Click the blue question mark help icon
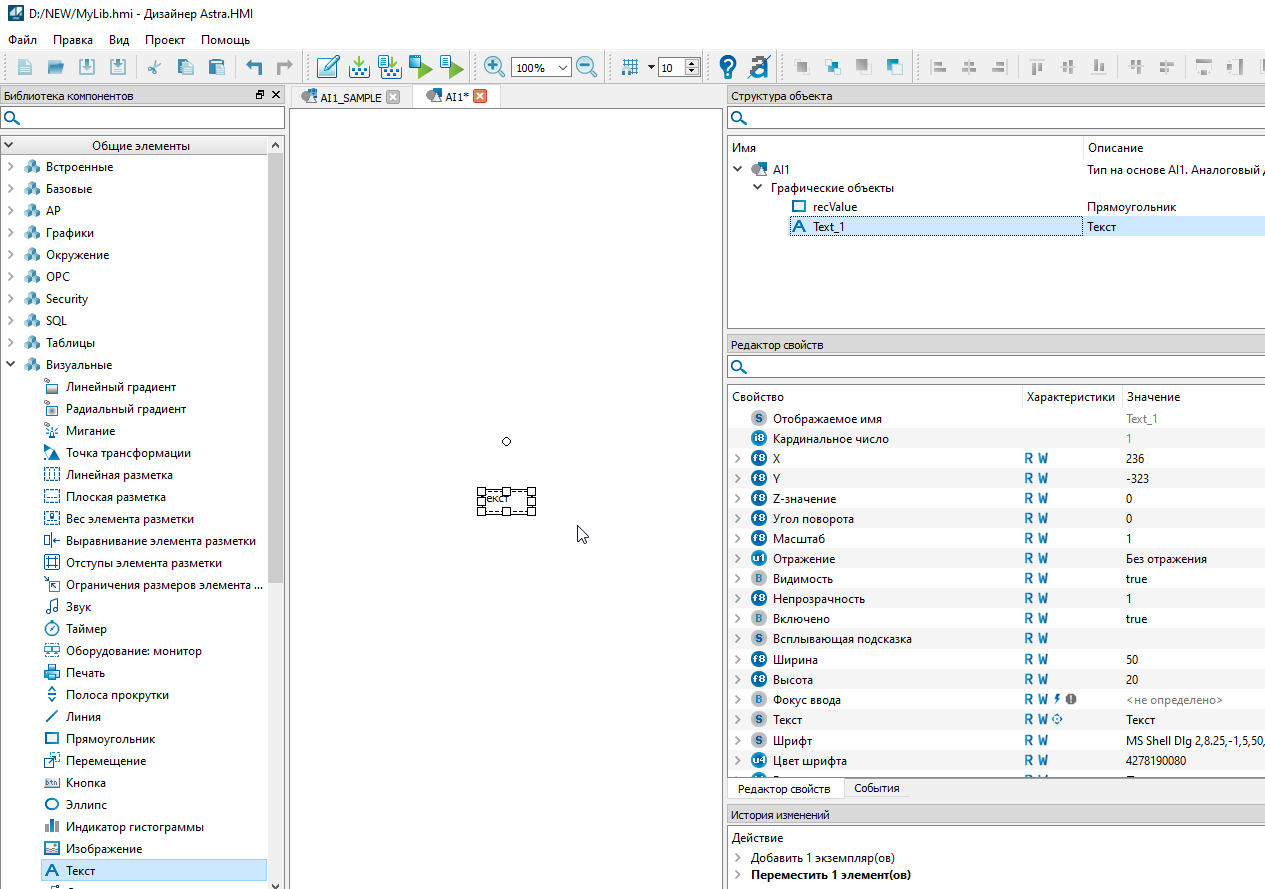Viewport: 1265px width, 889px height. [x=728, y=67]
